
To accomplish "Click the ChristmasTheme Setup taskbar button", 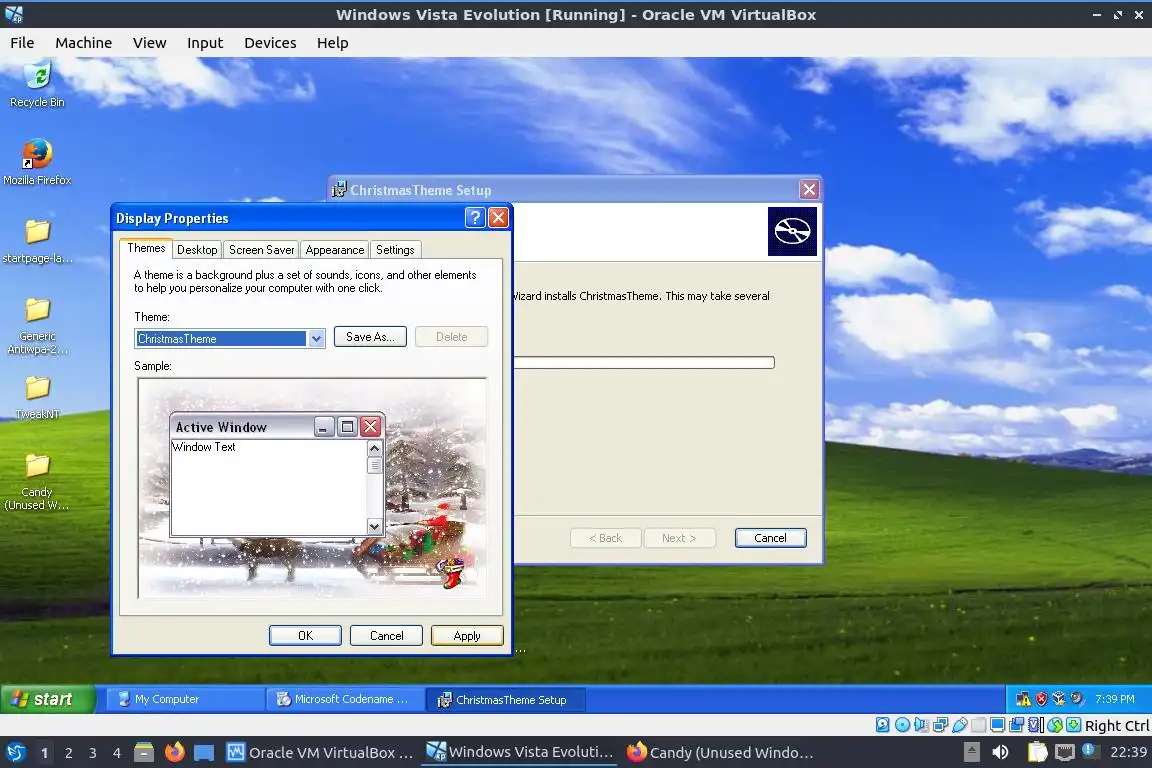I will pos(506,700).
